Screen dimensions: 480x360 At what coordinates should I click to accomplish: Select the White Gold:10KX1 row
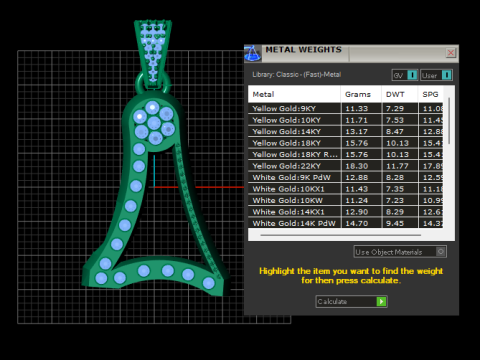tap(346, 189)
